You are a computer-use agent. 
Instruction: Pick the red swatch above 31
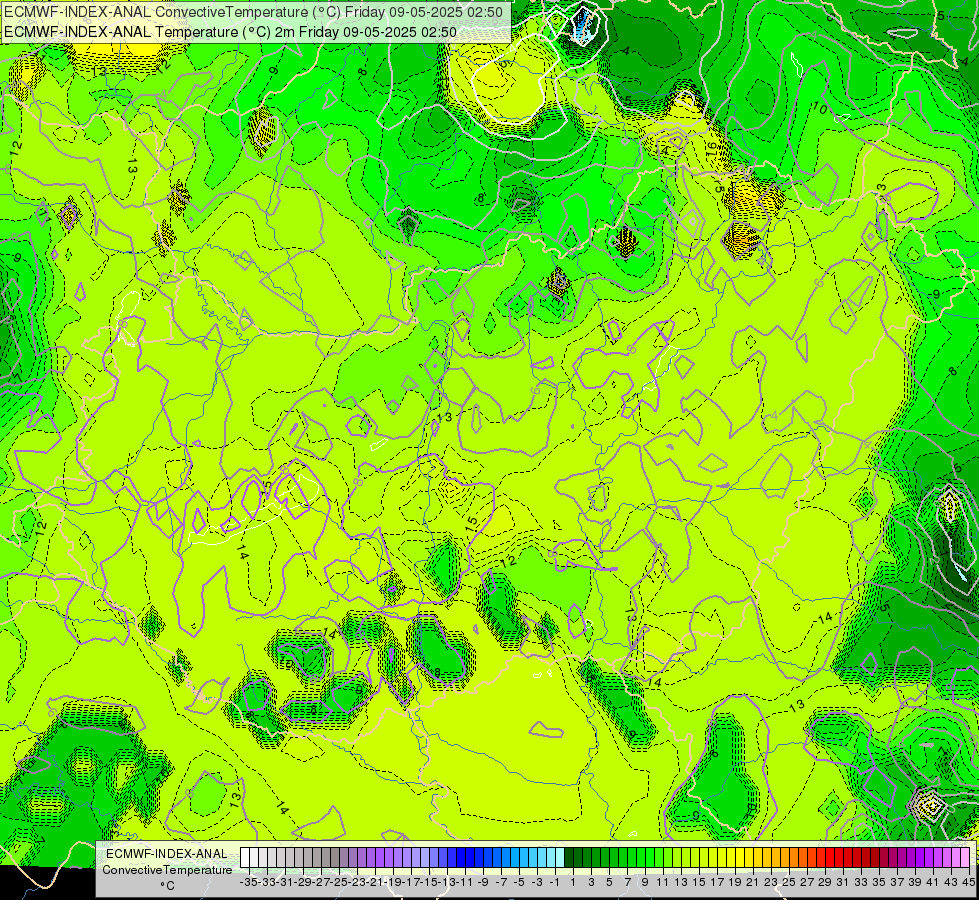(839, 858)
